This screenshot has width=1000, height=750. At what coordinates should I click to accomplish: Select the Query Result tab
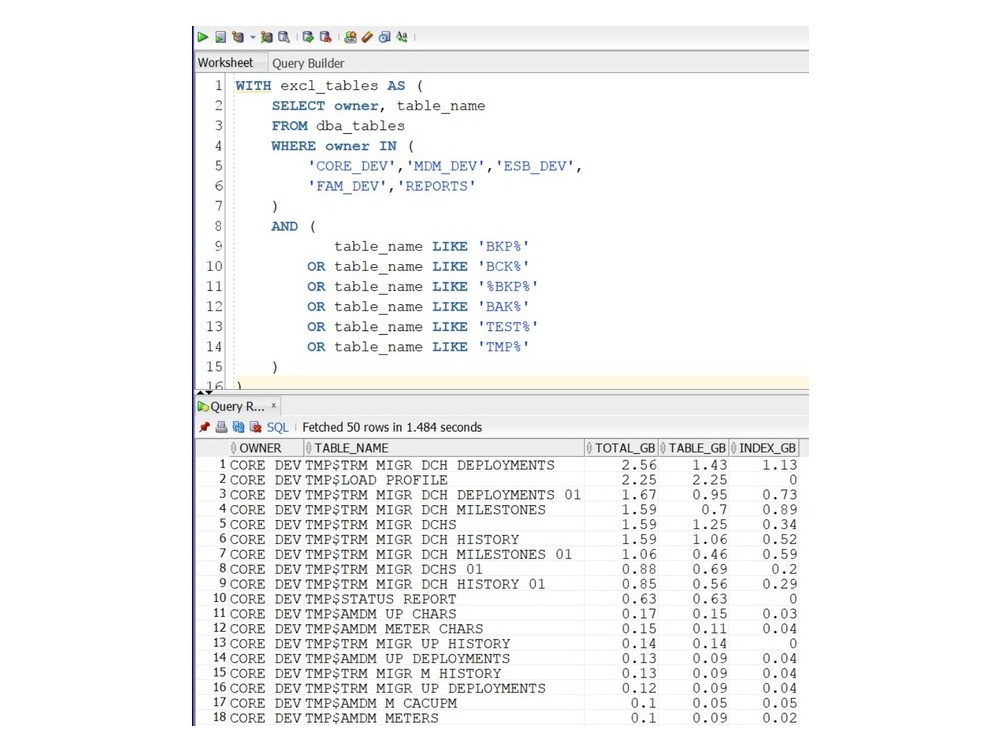[x=237, y=406]
